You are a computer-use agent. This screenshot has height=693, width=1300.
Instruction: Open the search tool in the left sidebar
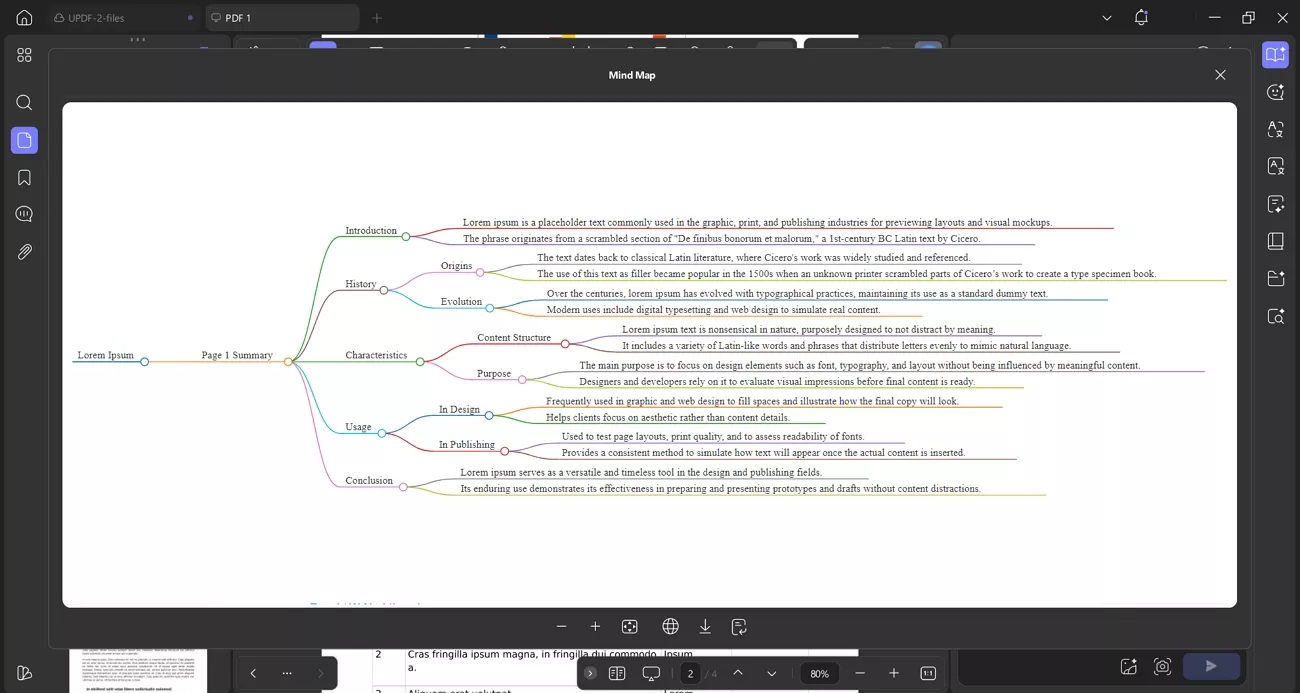coord(24,102)
